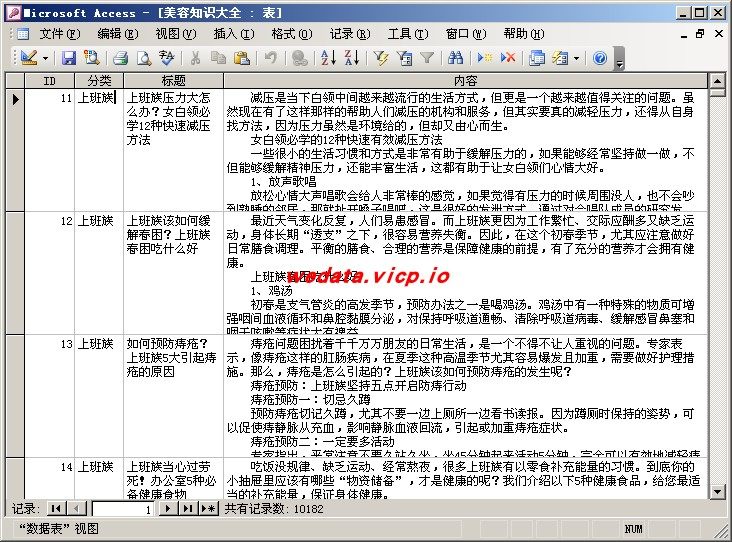Open Filter By Form icon

404,58
